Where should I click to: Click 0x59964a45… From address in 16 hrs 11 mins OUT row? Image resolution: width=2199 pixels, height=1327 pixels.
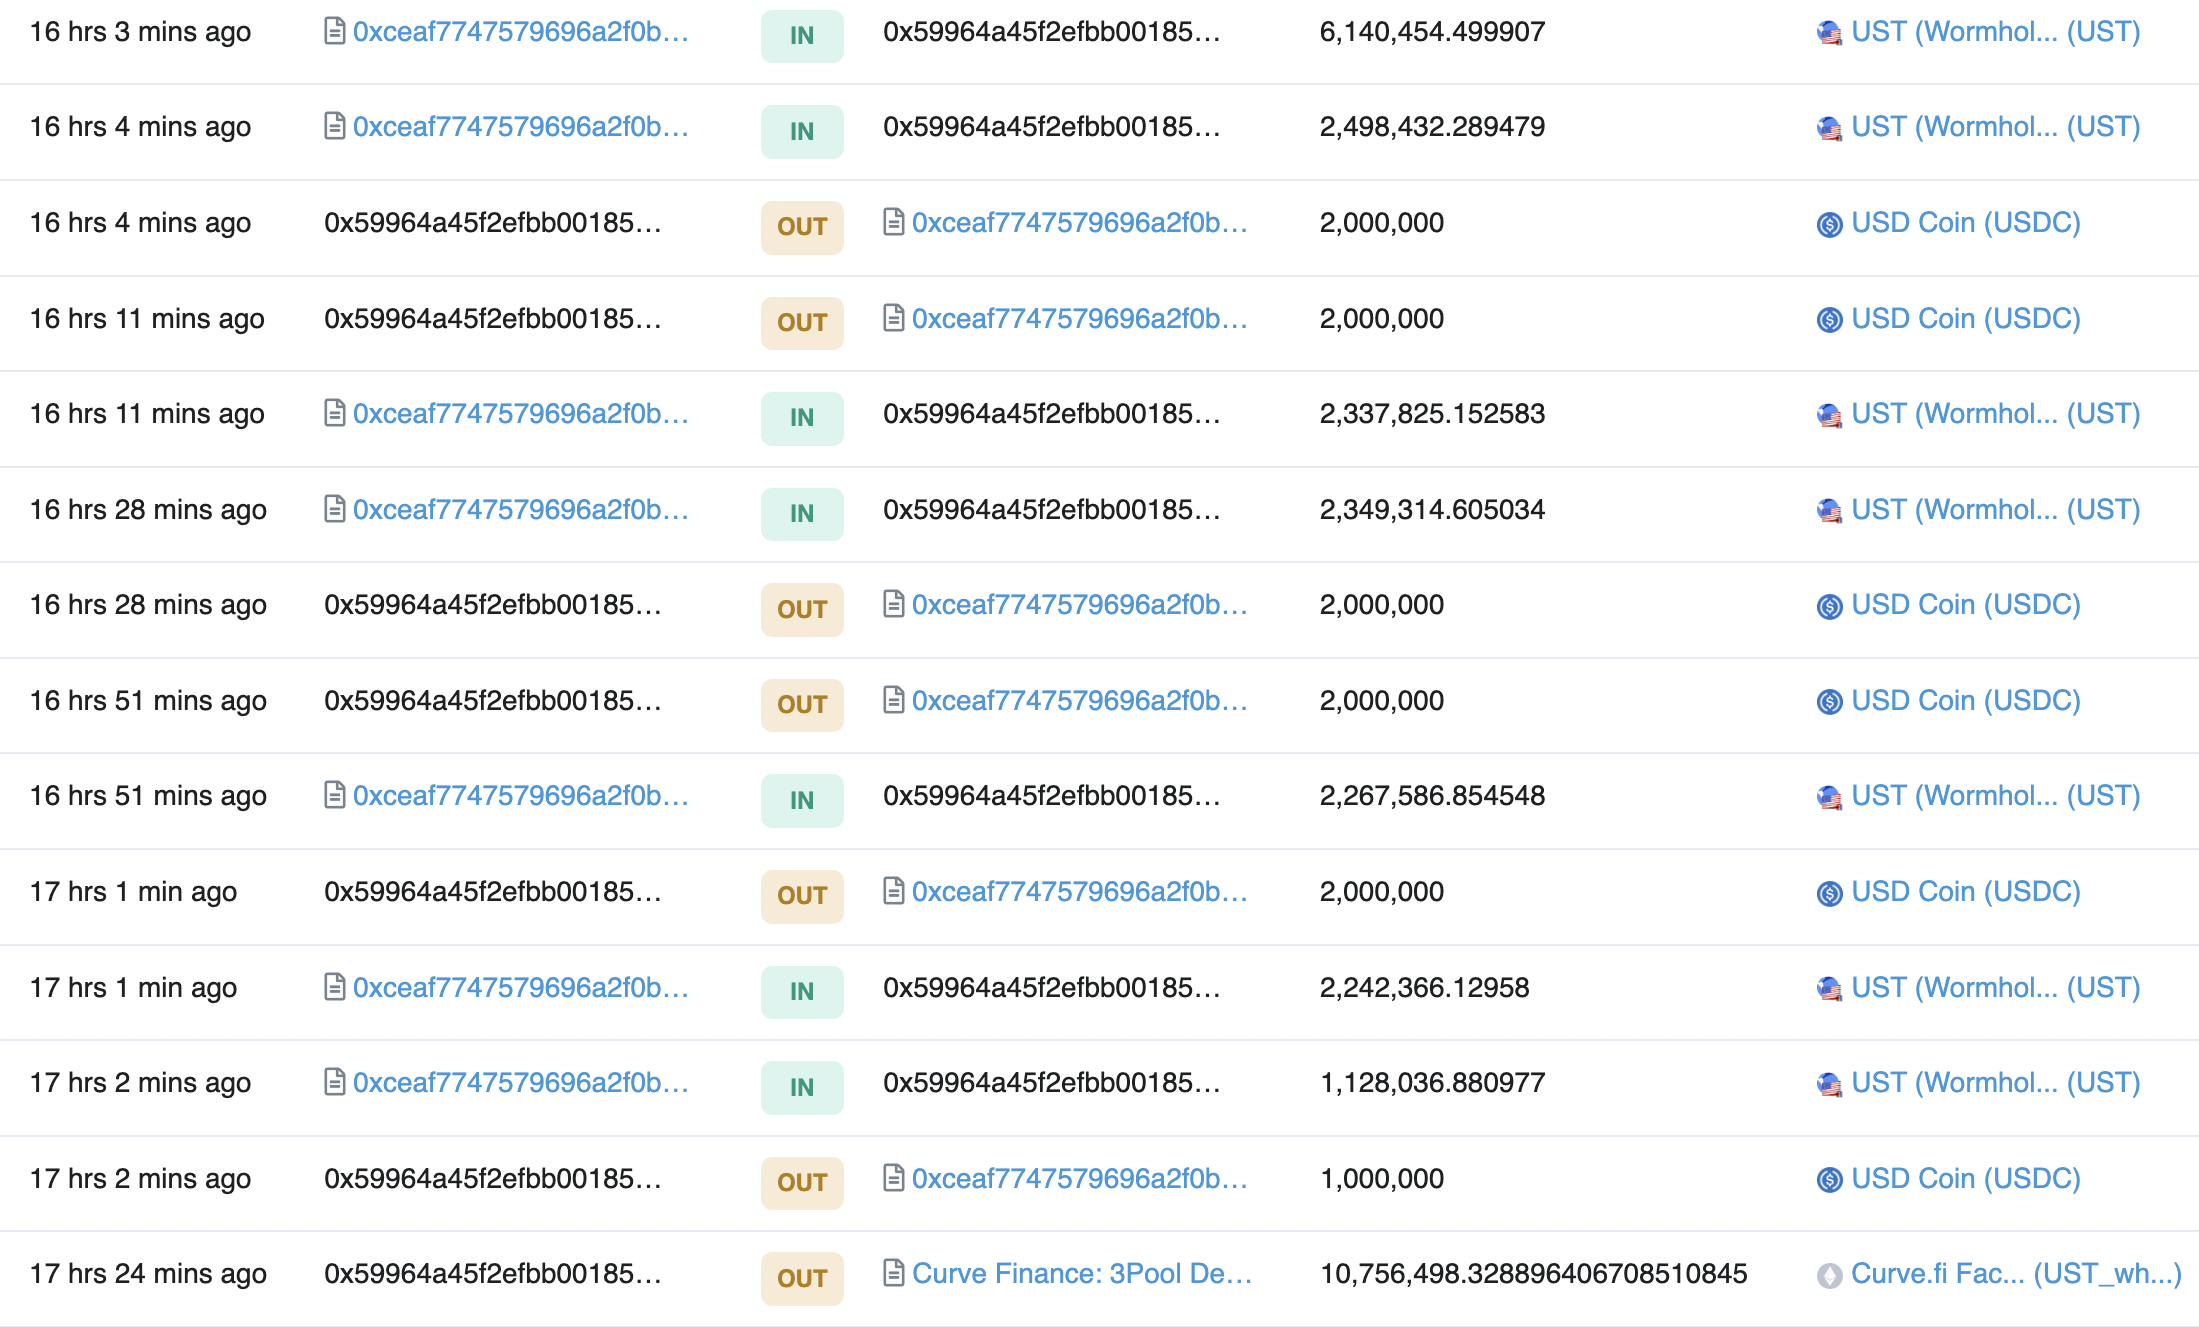pos(493,318)
